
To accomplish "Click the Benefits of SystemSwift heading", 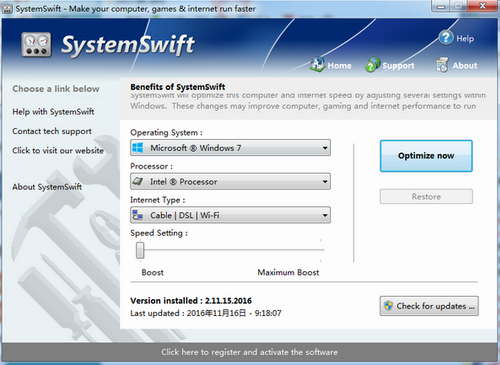I will pos(178,87).
